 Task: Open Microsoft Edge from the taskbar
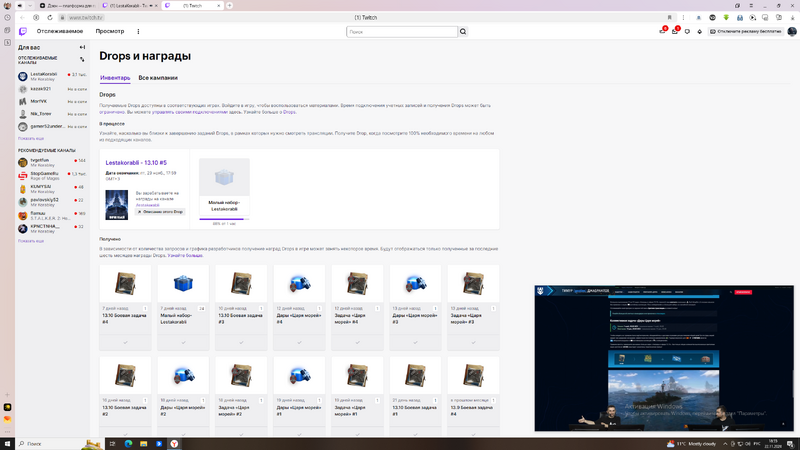[129, 443]
